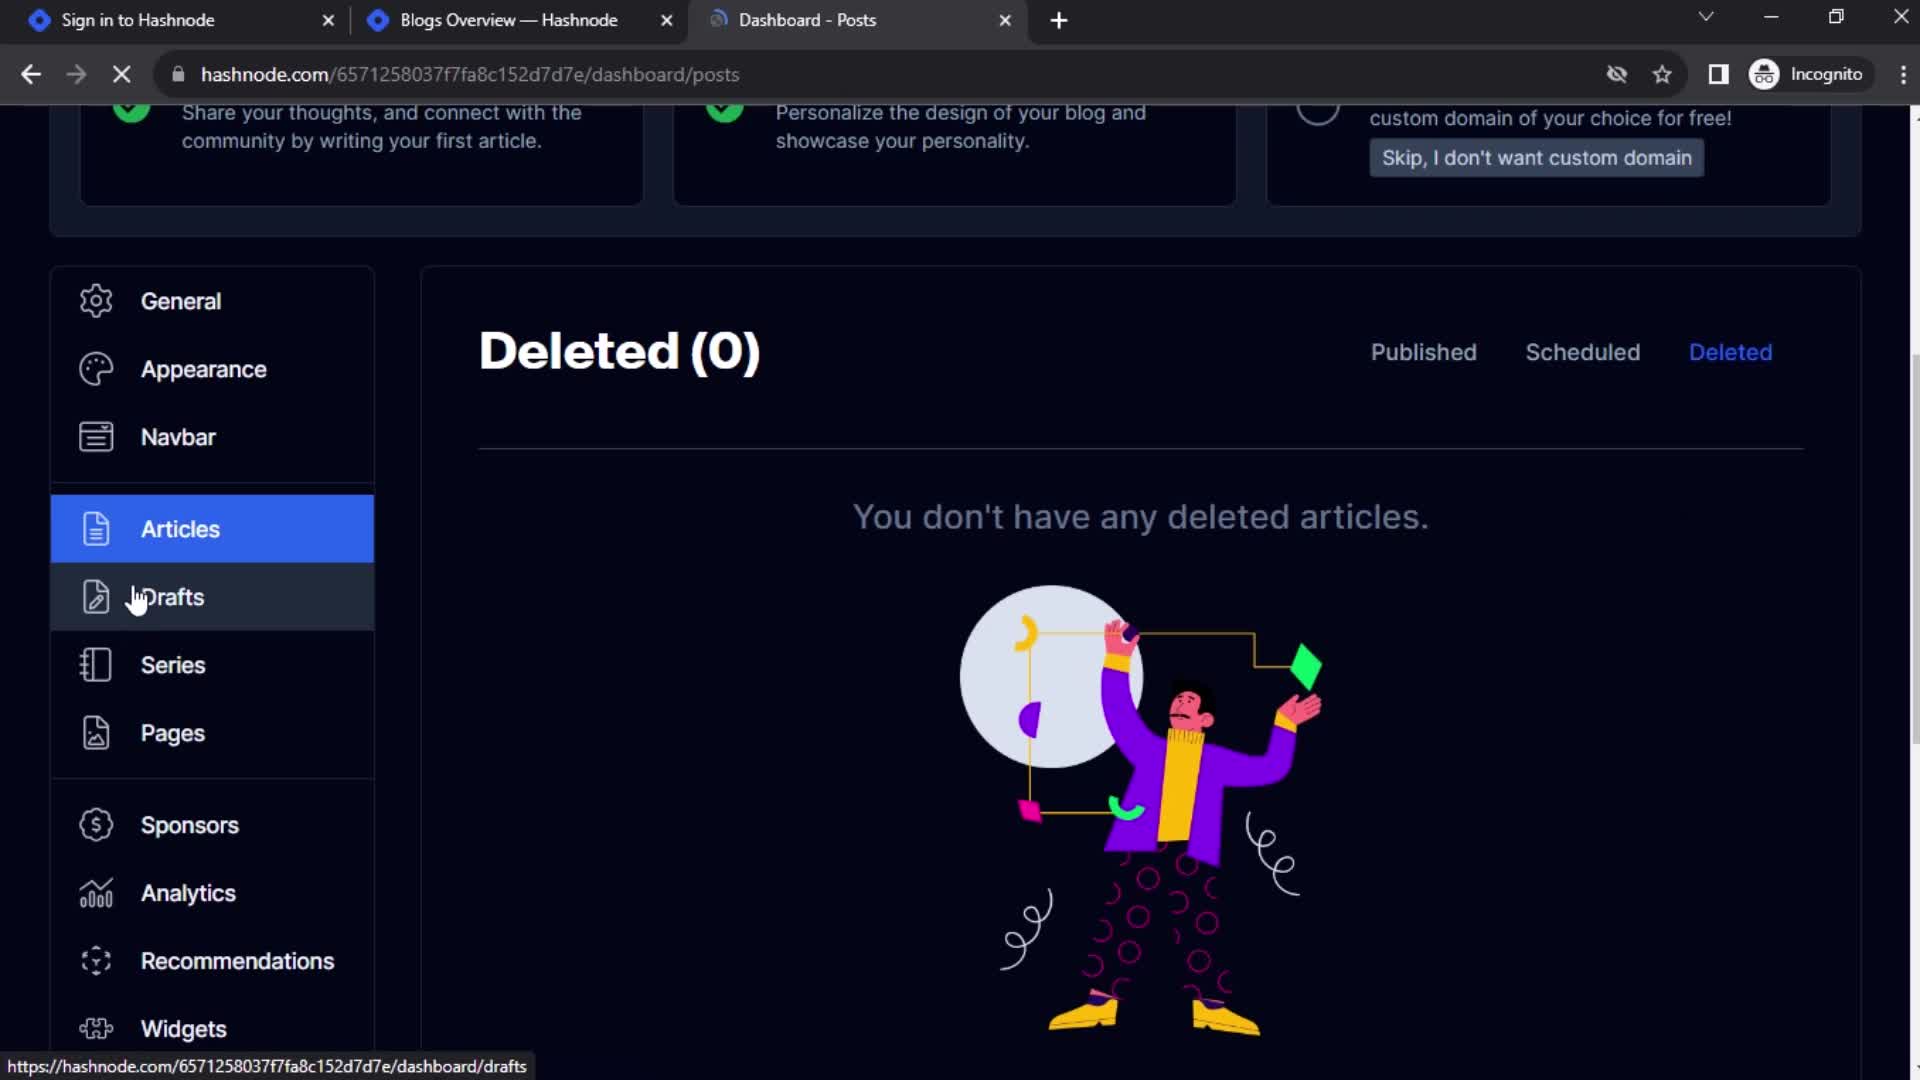The image size is (1920, 1080).
Task: Click the Recommendations sidebar icon
Action: point(96,960)
